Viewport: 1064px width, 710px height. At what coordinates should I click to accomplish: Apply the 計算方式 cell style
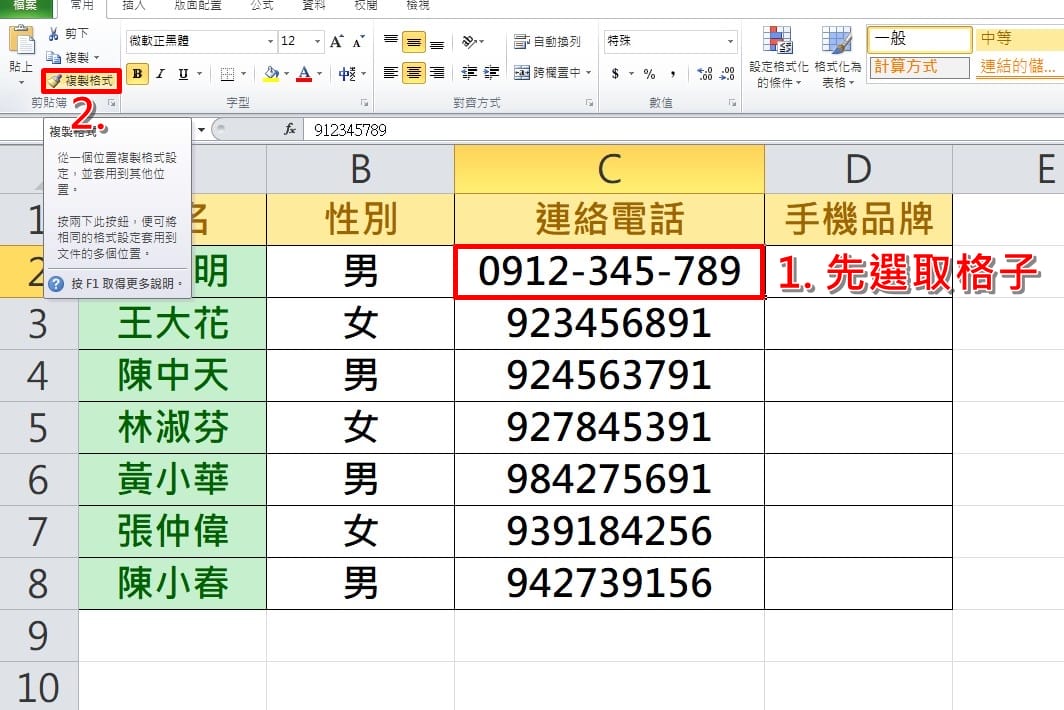click(x=919, y=67)
